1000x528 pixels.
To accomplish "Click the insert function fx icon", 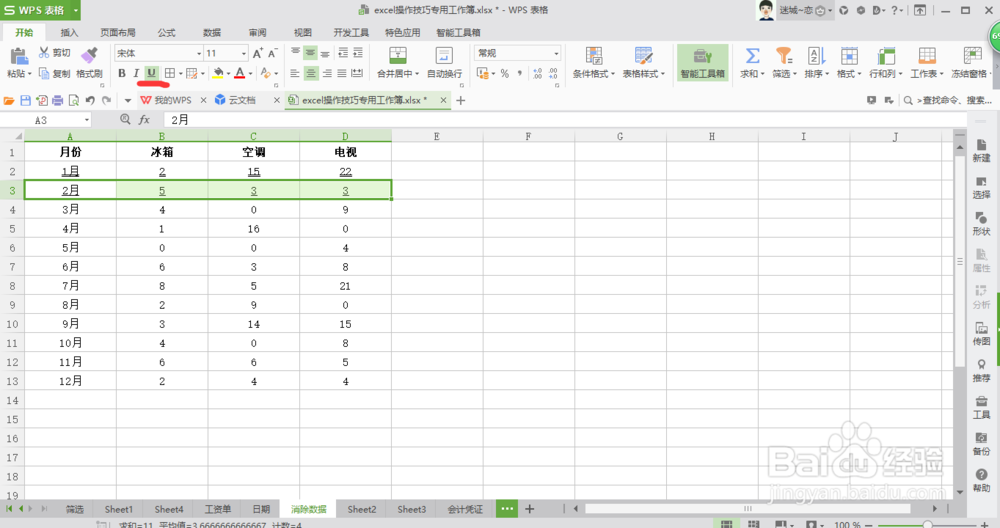I will coord(145,119).
